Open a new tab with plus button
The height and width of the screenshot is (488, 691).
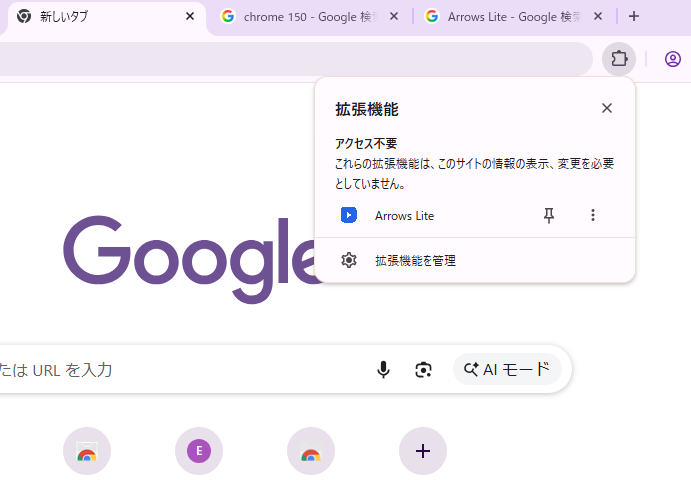(634, 16)
